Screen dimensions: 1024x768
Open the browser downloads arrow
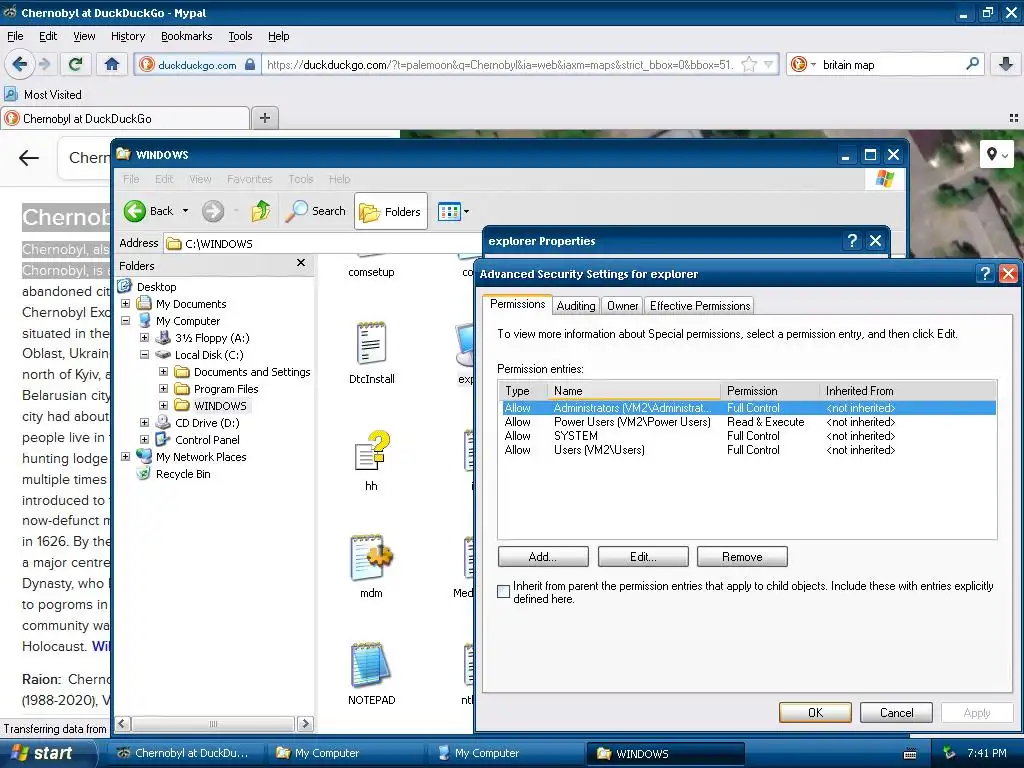[1006, 64]
